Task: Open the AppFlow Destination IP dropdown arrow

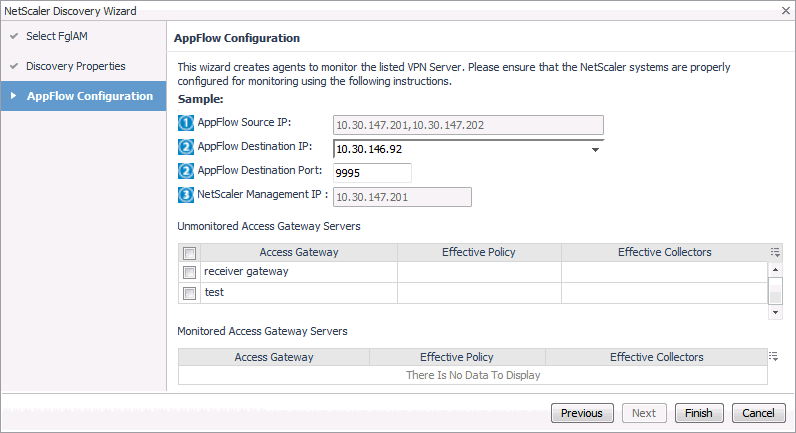Action: click(x=595, y=150)
